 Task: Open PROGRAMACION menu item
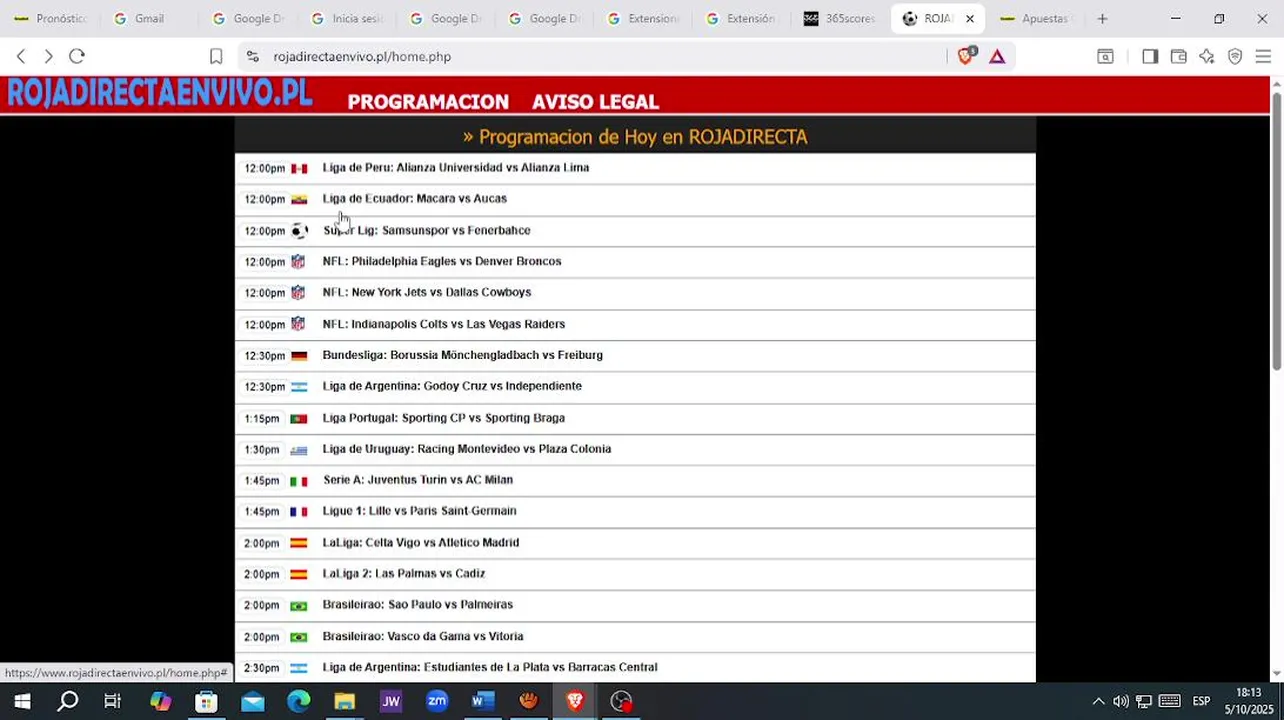tap(428, 102)
